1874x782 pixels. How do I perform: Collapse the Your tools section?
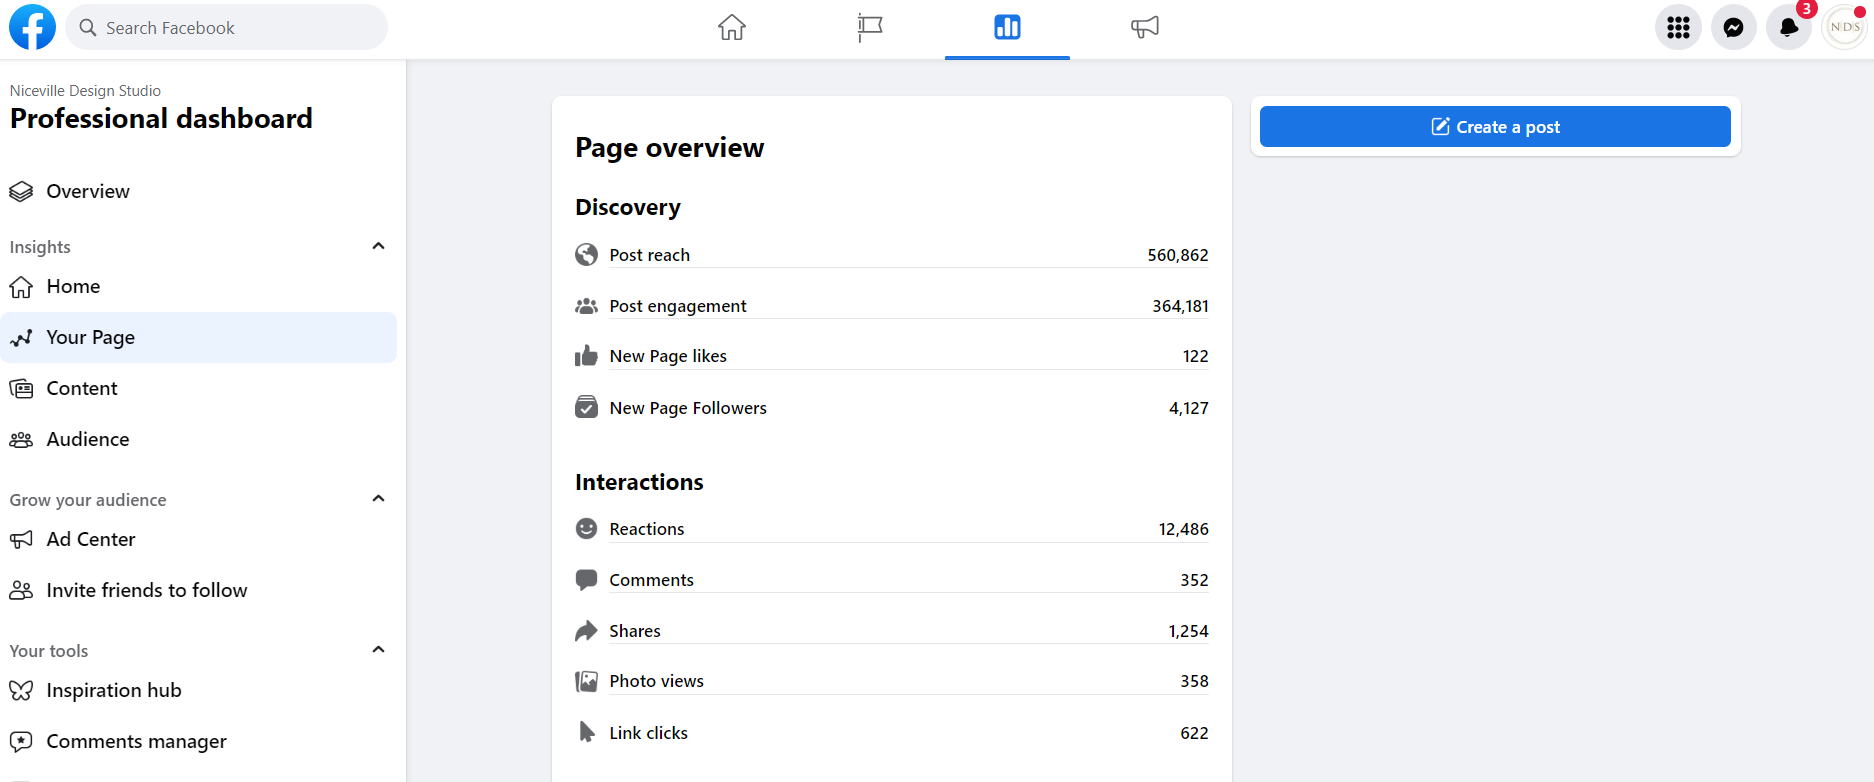378,649
